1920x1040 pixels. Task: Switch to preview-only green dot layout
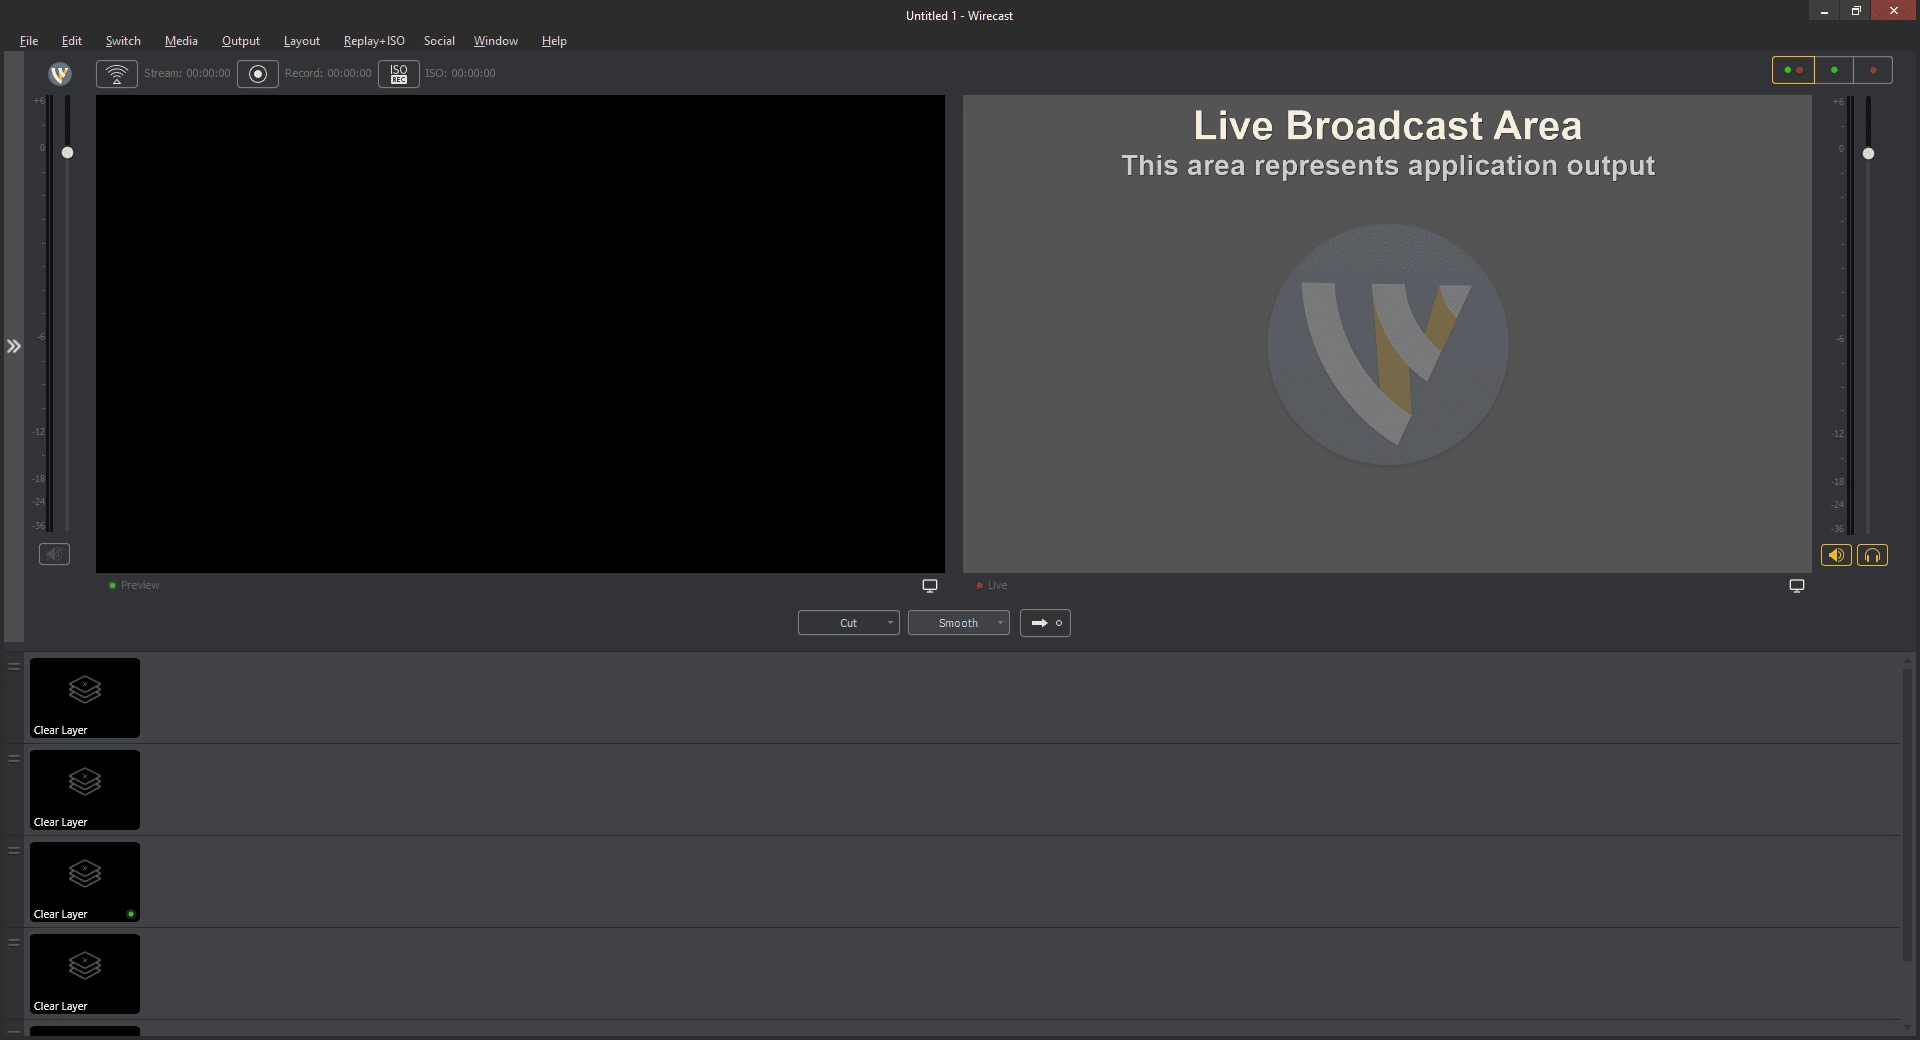[x=1833, y=70]
